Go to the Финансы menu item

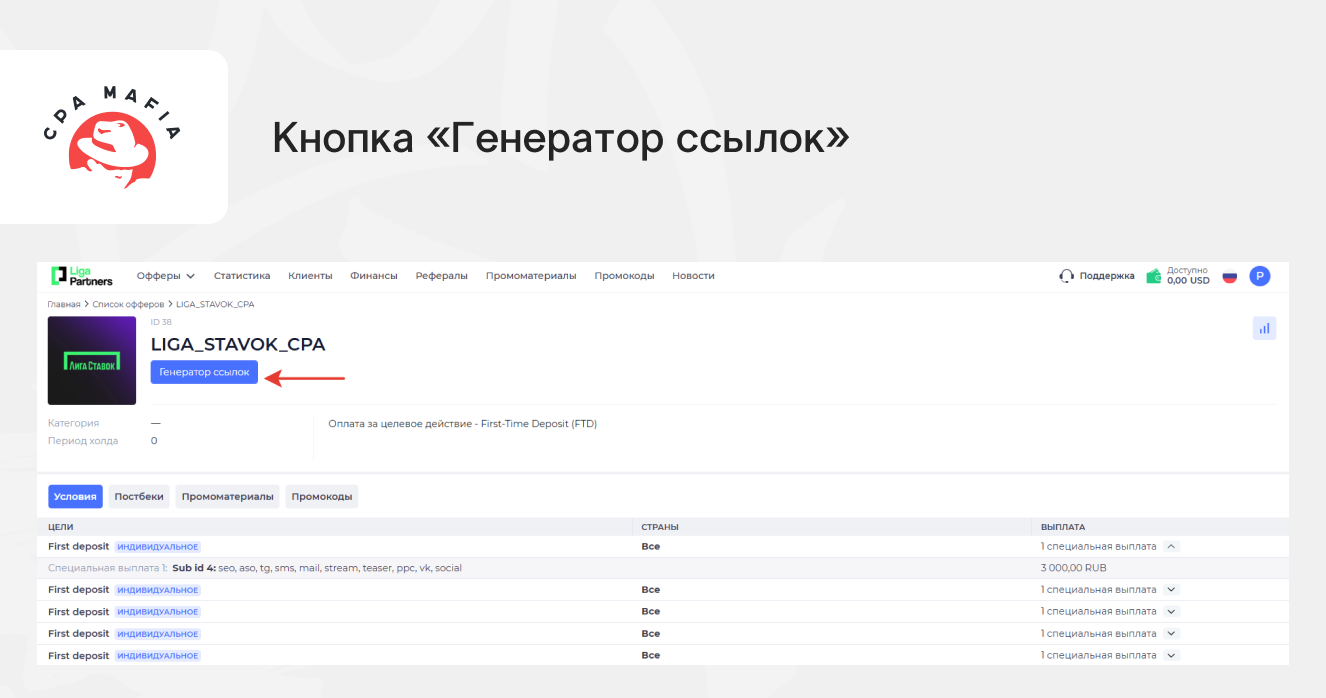tap(374, 276)
